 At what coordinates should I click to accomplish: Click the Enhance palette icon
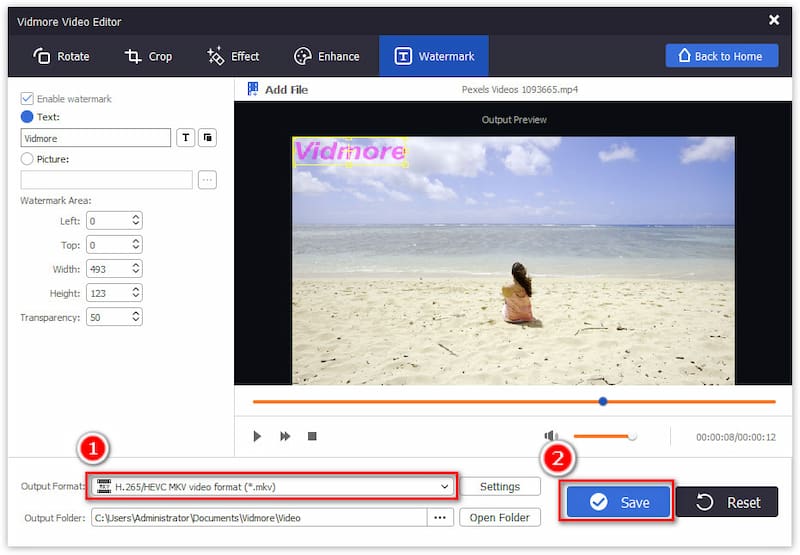click(x=303, y=56)
